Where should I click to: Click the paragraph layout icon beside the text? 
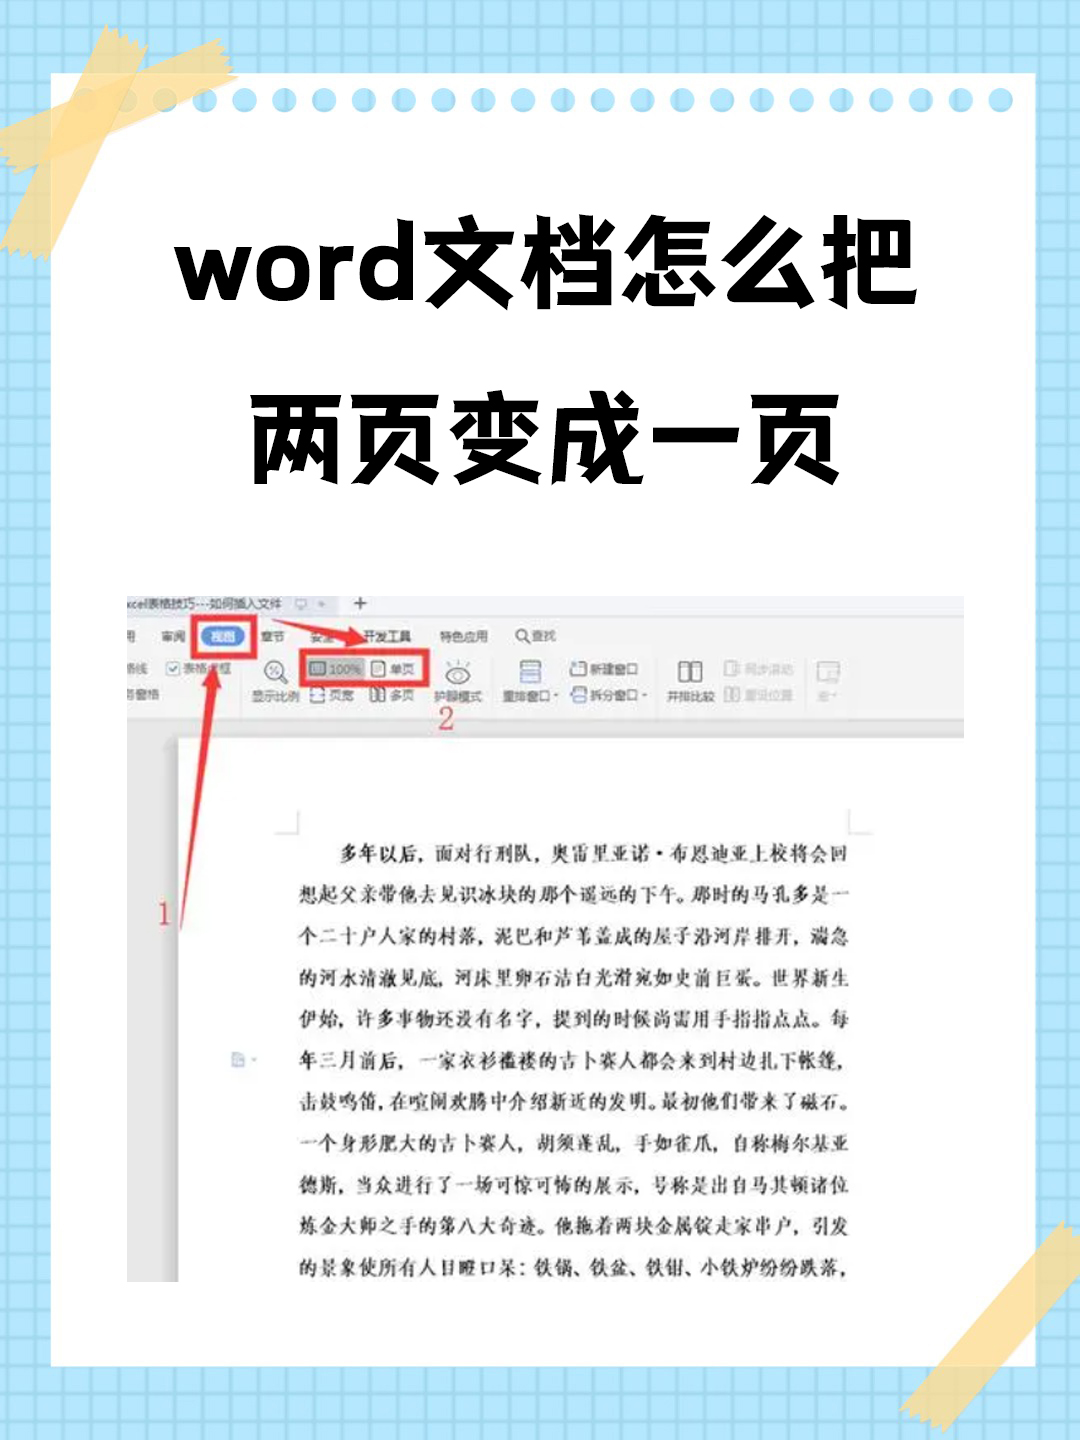click(x=239, y=1059)
